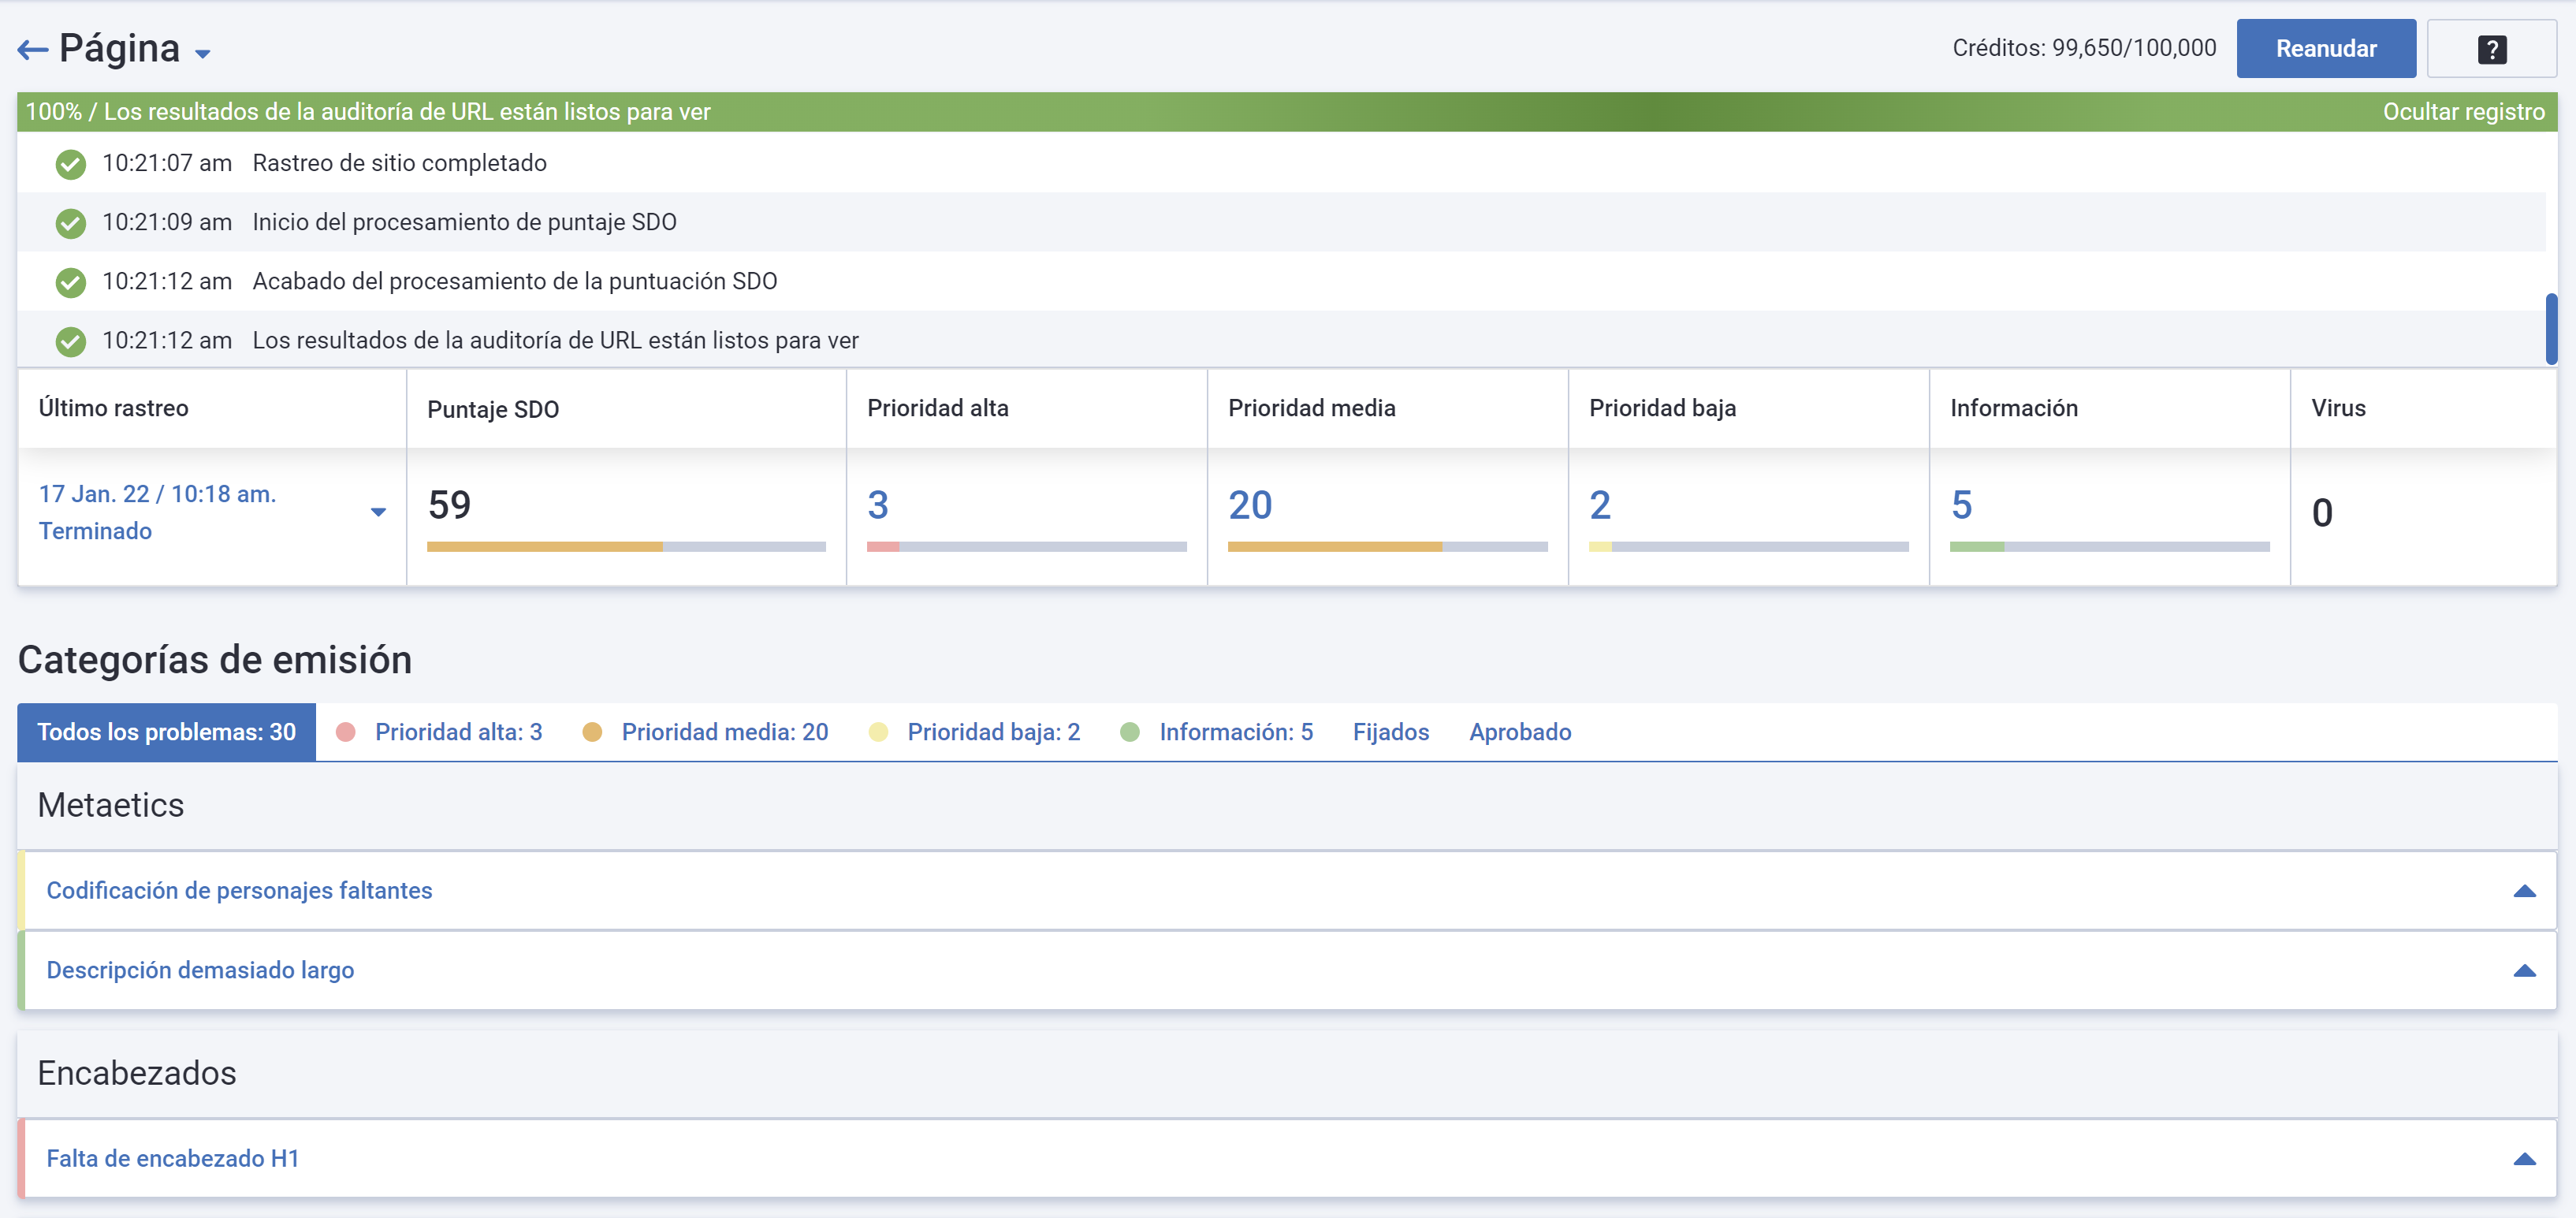
Task: Select the orange dot beside Prioridad media filter
Action: [593, 731]
